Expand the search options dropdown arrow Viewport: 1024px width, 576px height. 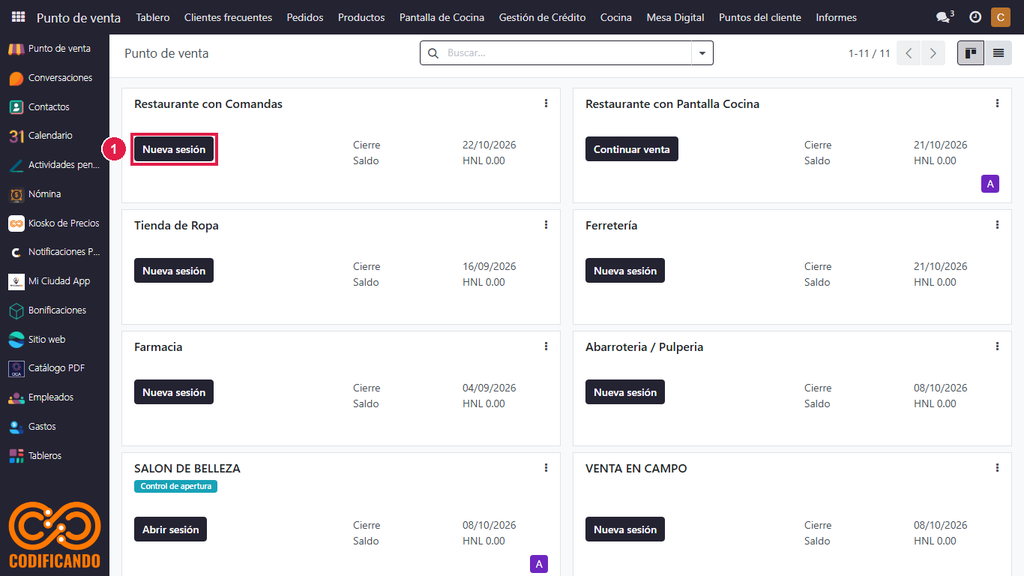[x=702, y=53]
